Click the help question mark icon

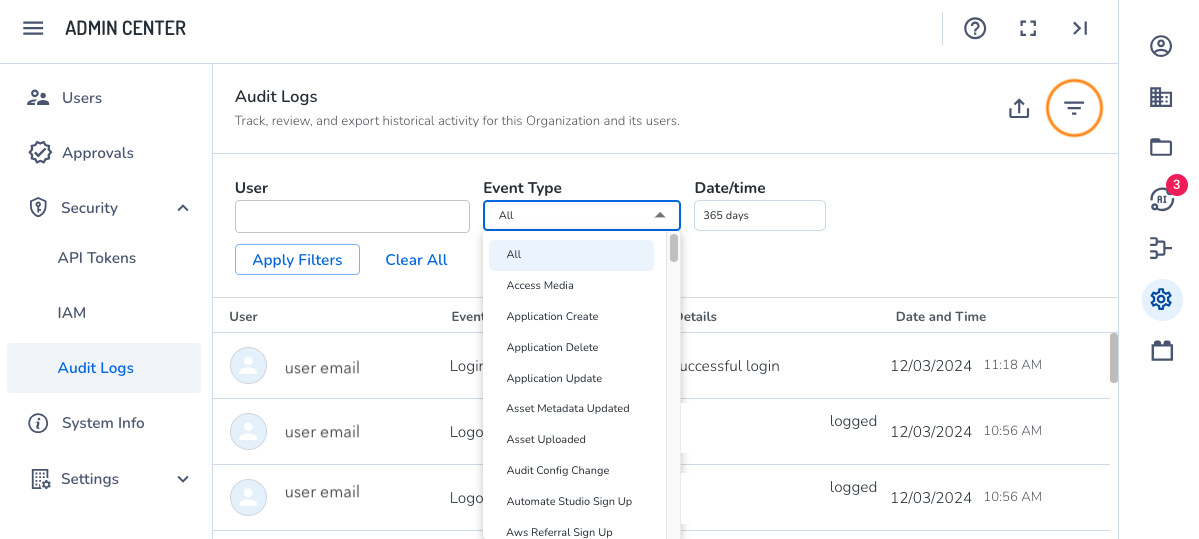point(975,28)
